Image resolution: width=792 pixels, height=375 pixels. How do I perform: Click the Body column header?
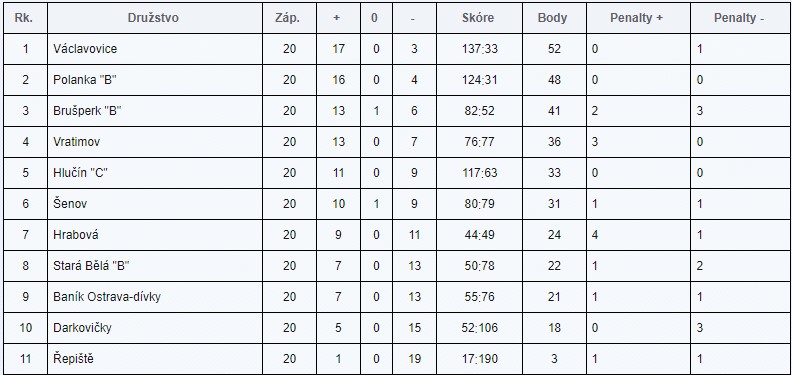[552, 18]
